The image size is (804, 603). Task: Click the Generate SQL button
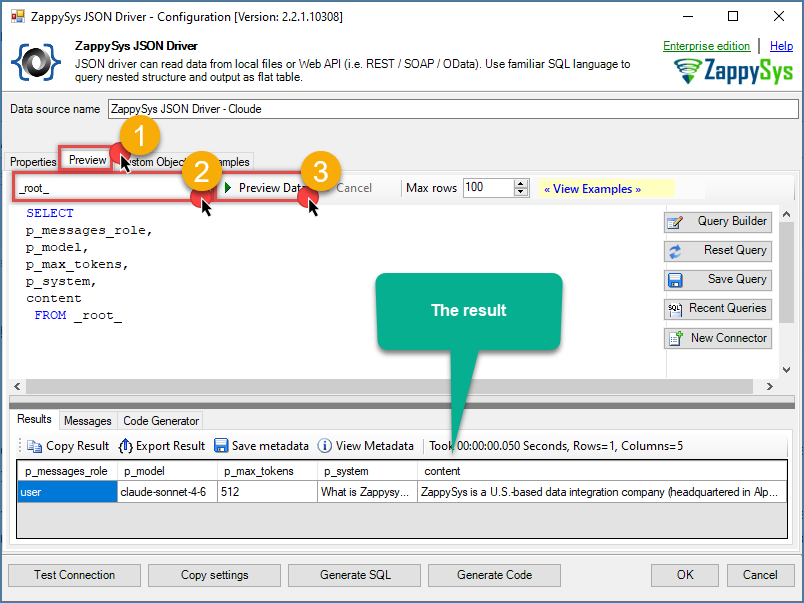[354, 575]
